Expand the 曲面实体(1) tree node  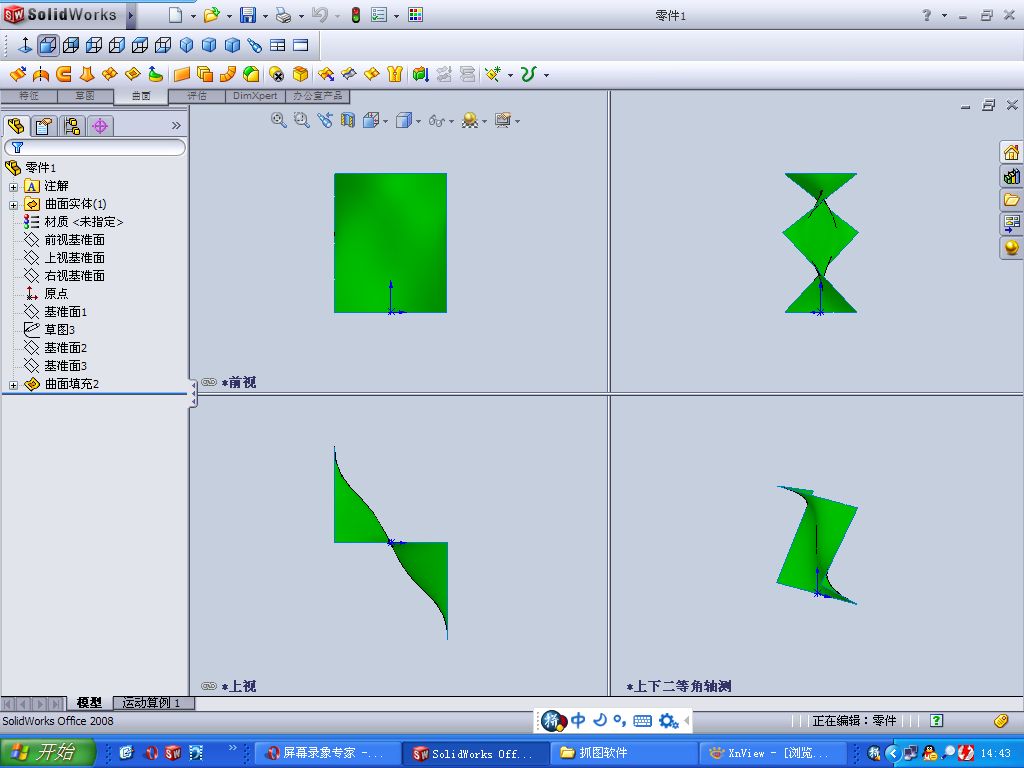pos(13,205)
